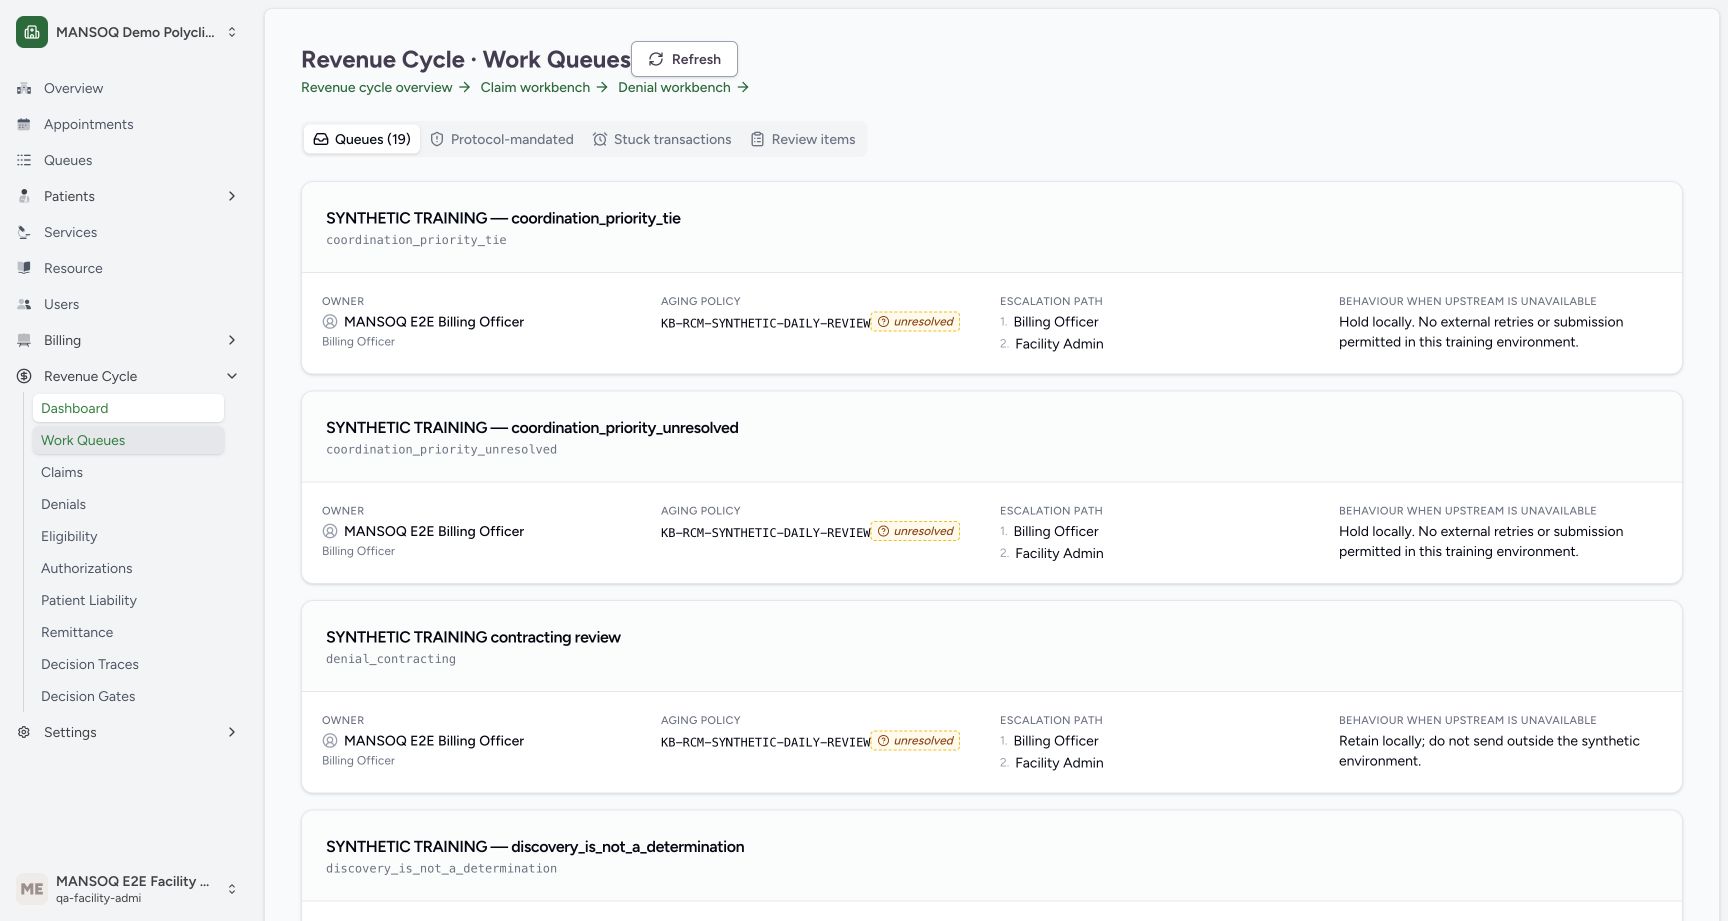Select the Queues (19) tab
The width and height of the screenshot is (1728, 921).
(362, 139)
